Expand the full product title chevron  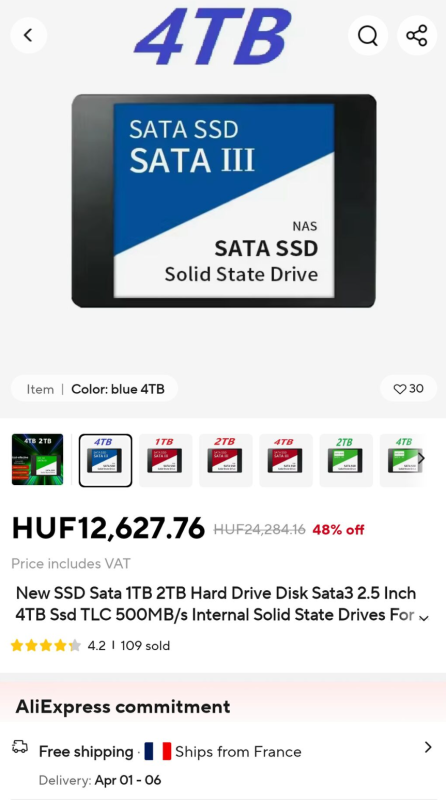pyautogui.click(x=424, y=618)
